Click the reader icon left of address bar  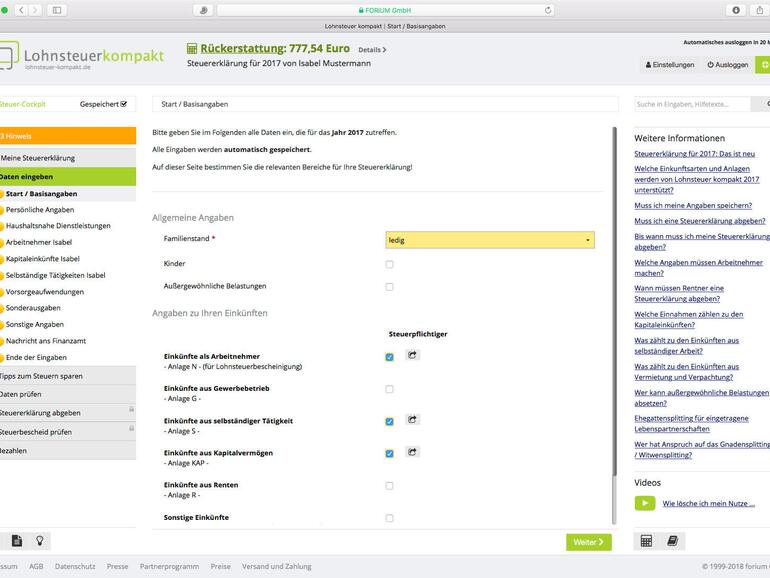pos(203,10)
